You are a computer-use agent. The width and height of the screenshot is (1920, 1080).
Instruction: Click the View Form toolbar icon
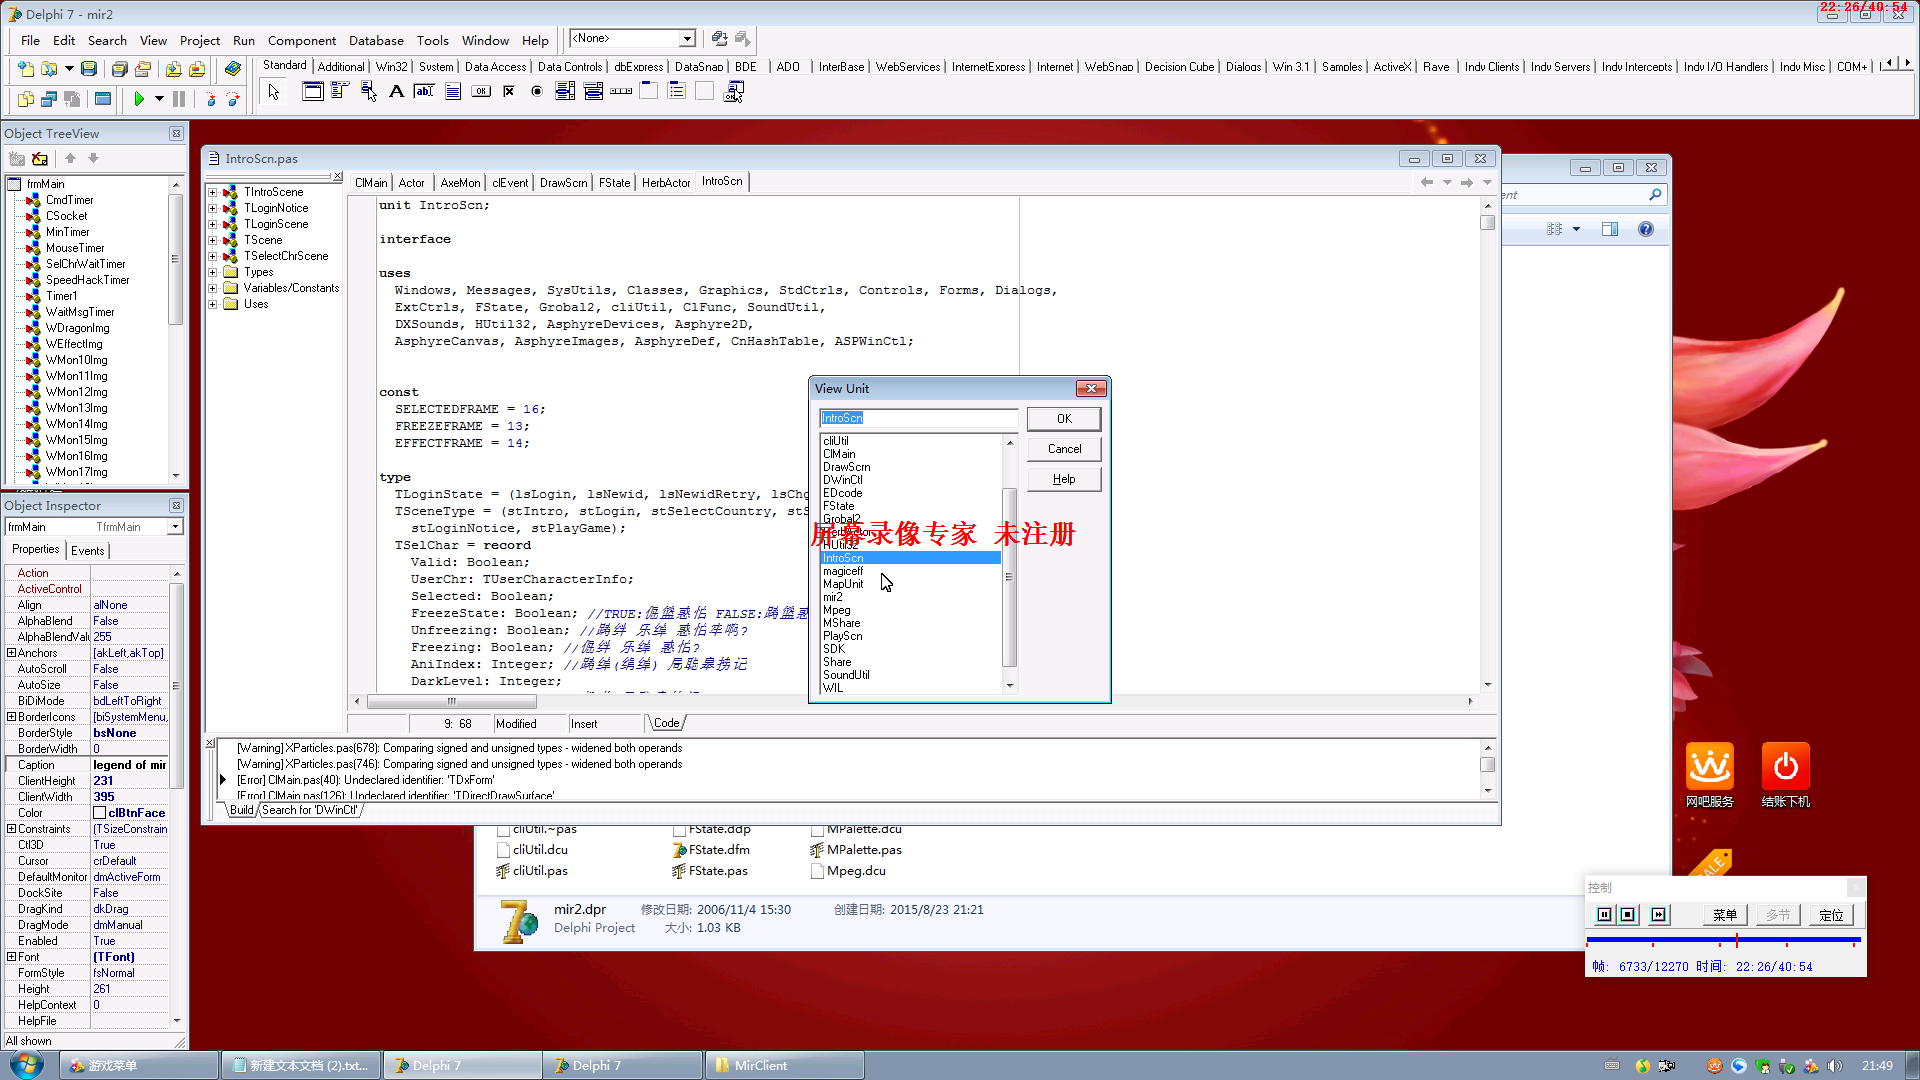pyautogui.click(x=49, y=99)
